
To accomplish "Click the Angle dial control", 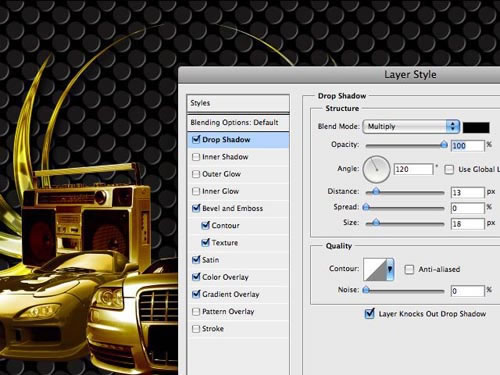I will [376, 169].
